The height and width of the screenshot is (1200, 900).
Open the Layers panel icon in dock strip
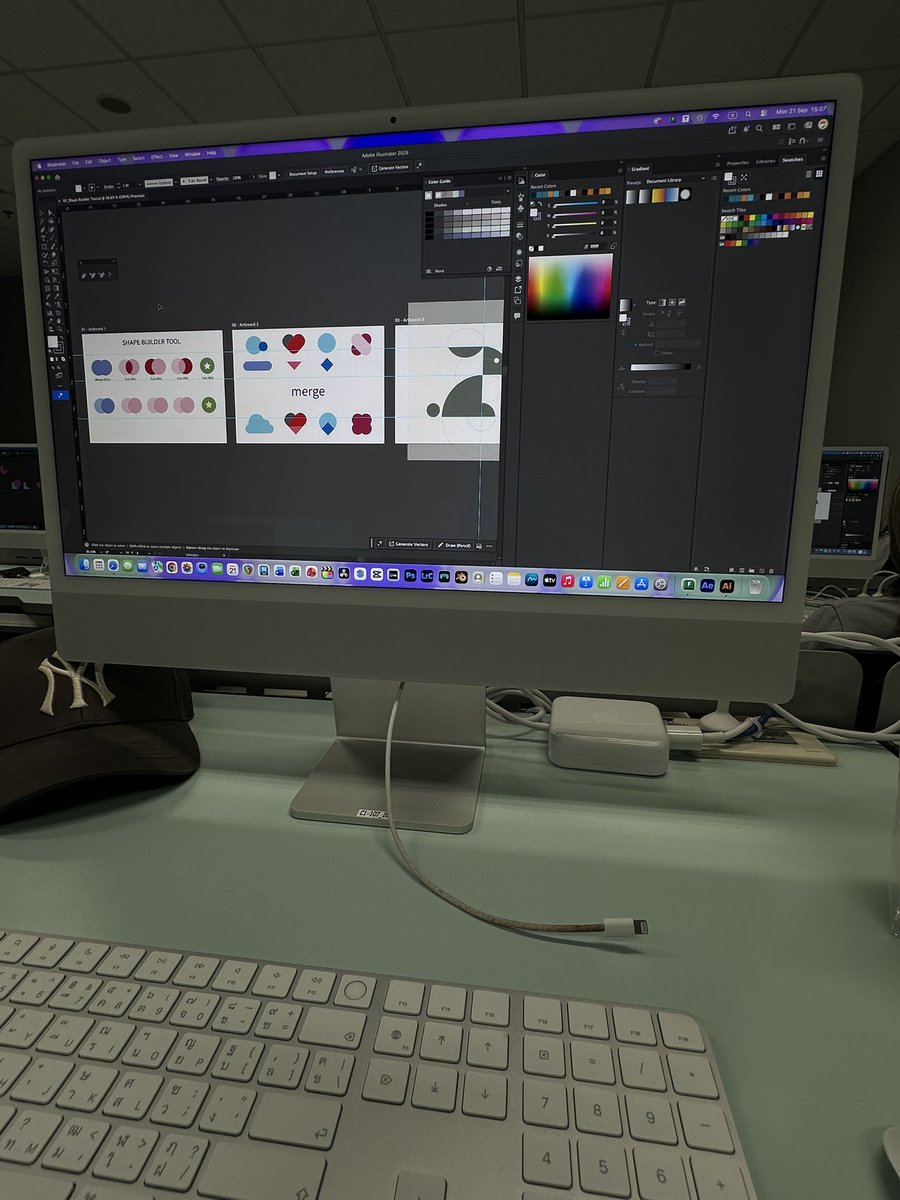pyautogui.click(x=518, y=279)
